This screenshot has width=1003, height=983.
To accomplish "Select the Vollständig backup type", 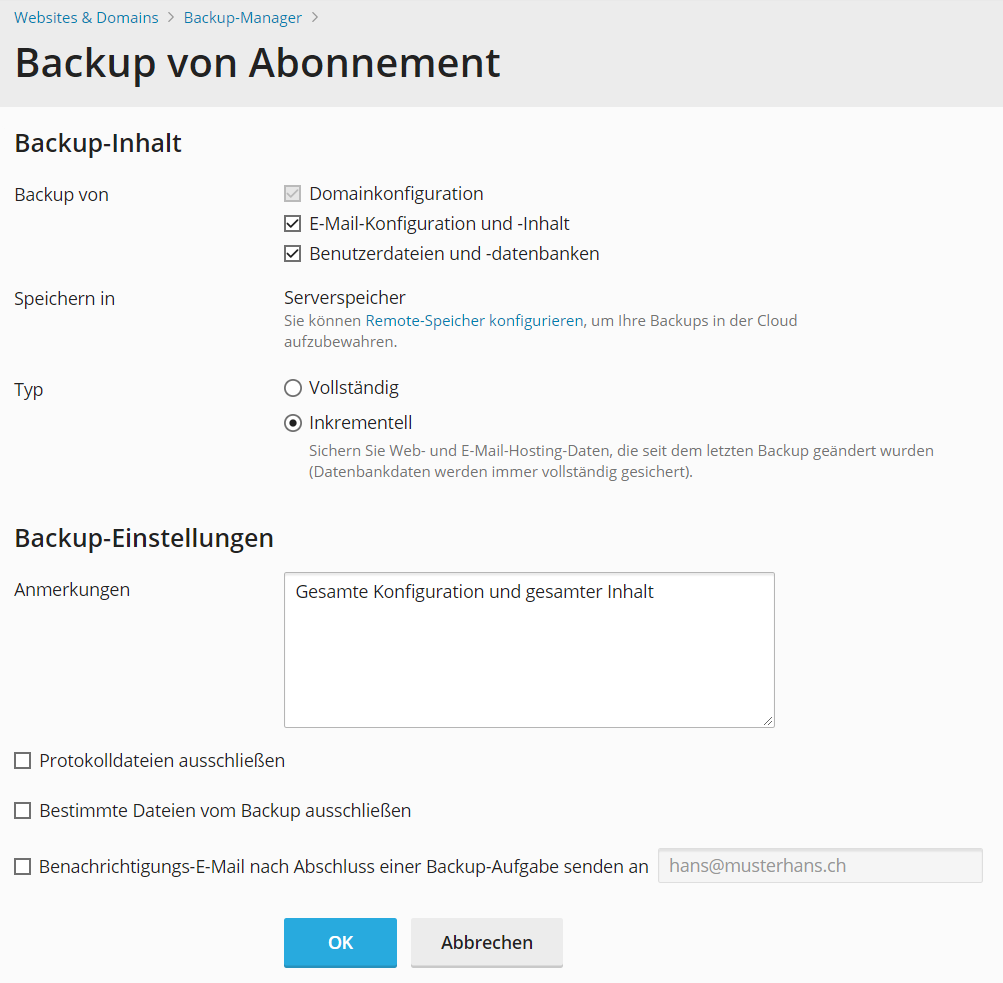I will coord(293,388).
